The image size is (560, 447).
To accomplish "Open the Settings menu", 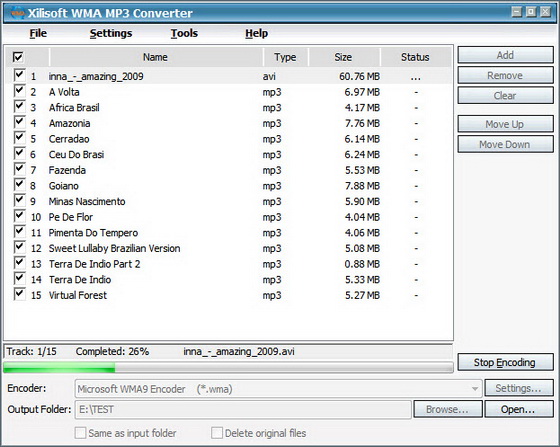I will [x=111, y=33].
